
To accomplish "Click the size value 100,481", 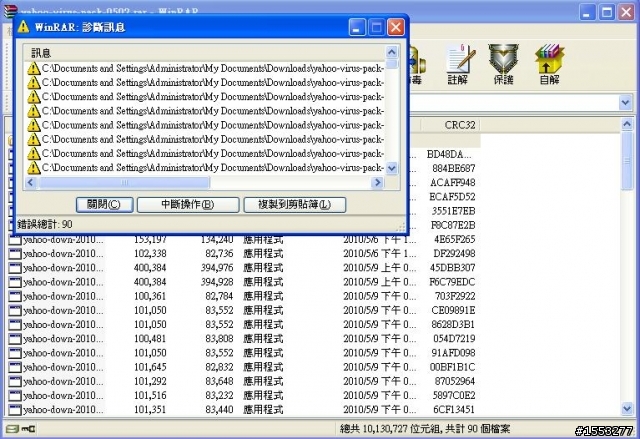I will point(150,339).
